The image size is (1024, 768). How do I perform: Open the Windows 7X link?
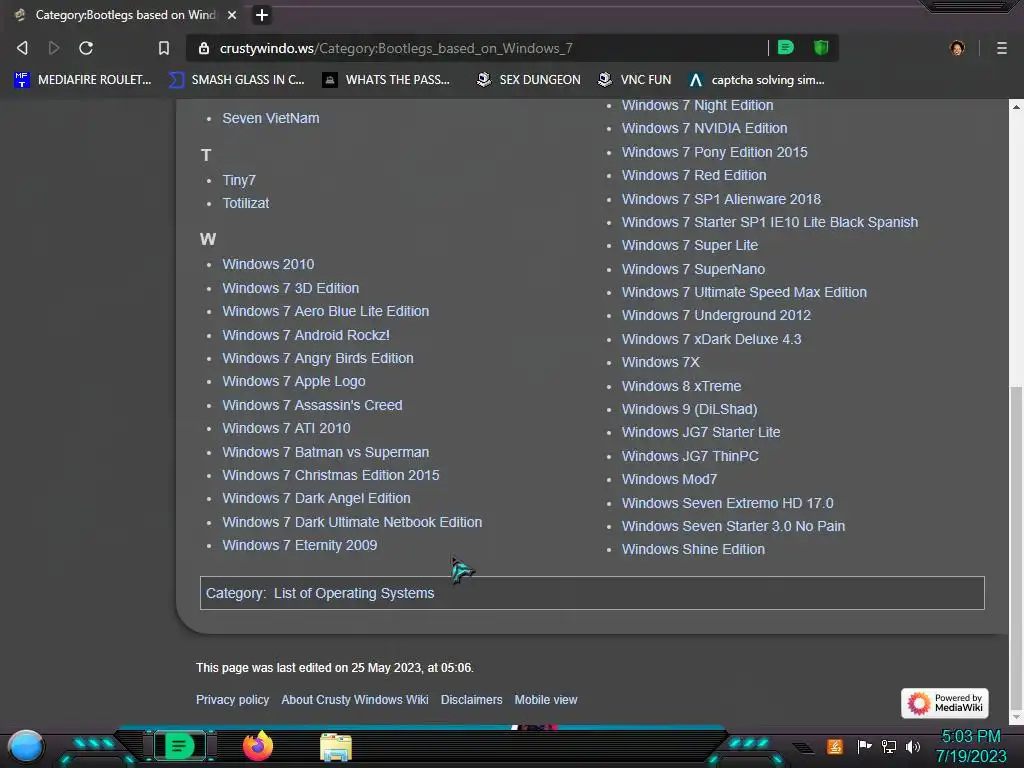[660, 362]
